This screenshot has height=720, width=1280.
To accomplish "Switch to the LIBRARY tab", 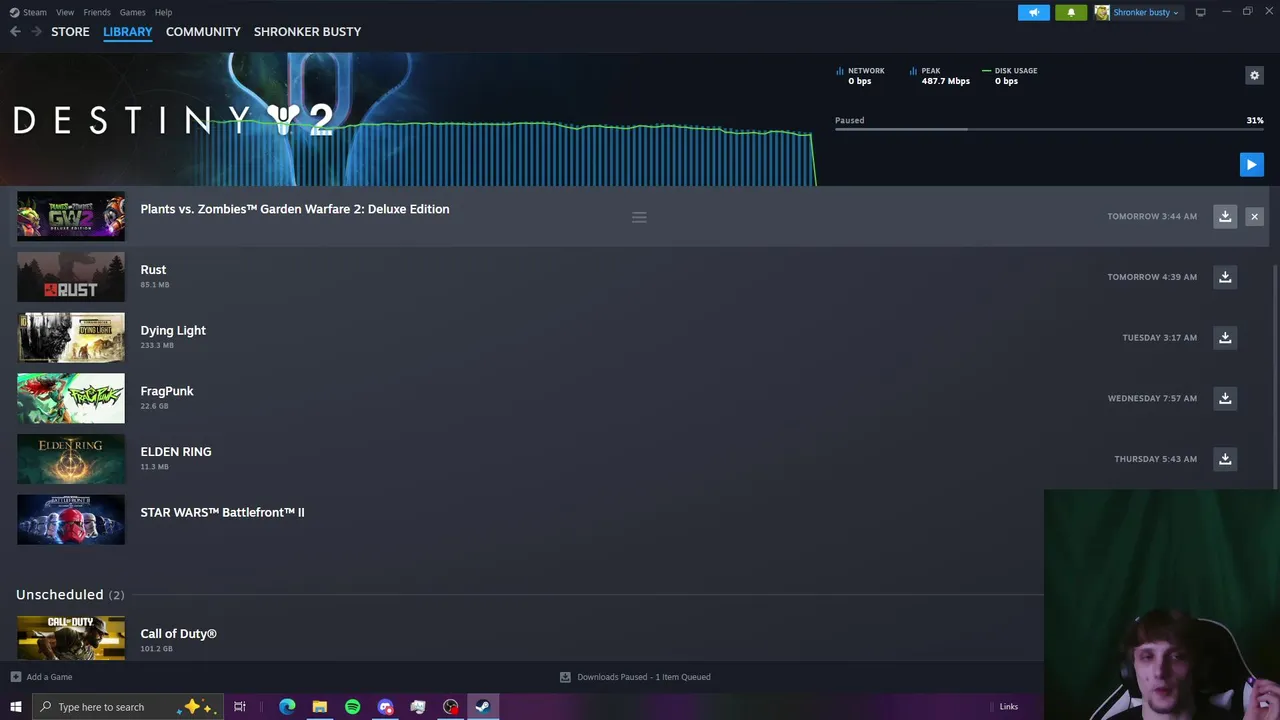I will coord(128,32).
